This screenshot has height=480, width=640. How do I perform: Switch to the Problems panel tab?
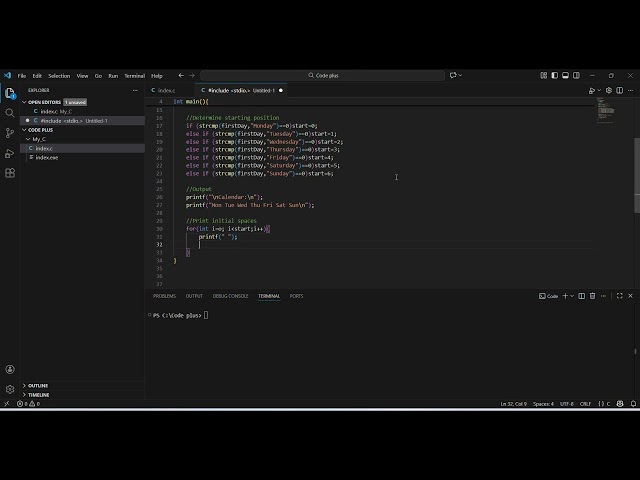(x=164, y=296)
